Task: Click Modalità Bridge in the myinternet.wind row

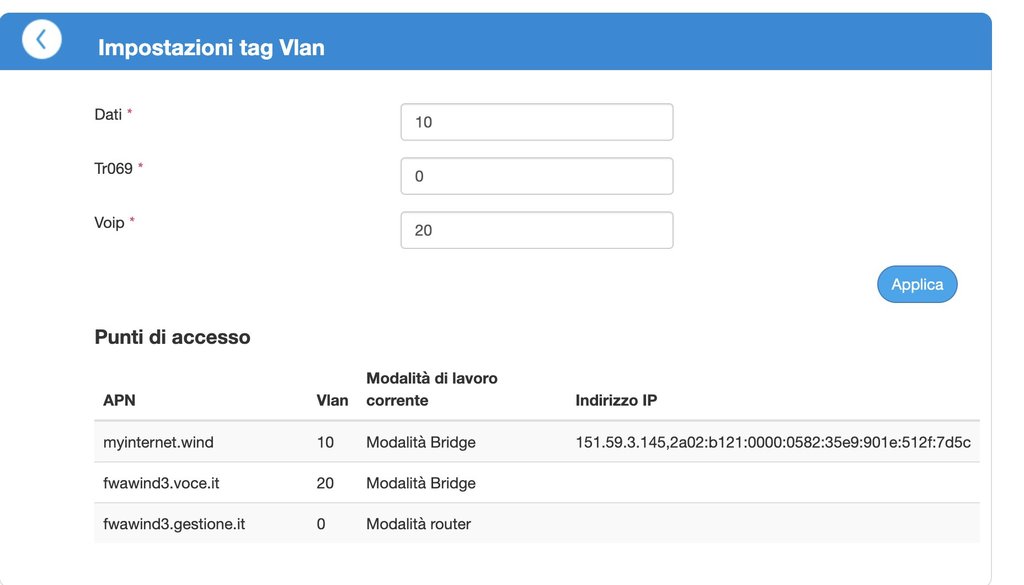Action: (421, 442)
